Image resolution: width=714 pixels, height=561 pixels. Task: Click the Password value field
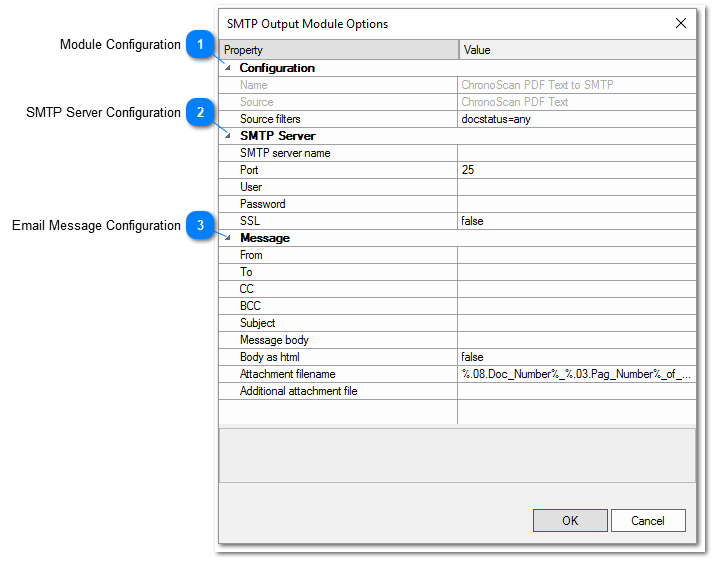(576, 204)
